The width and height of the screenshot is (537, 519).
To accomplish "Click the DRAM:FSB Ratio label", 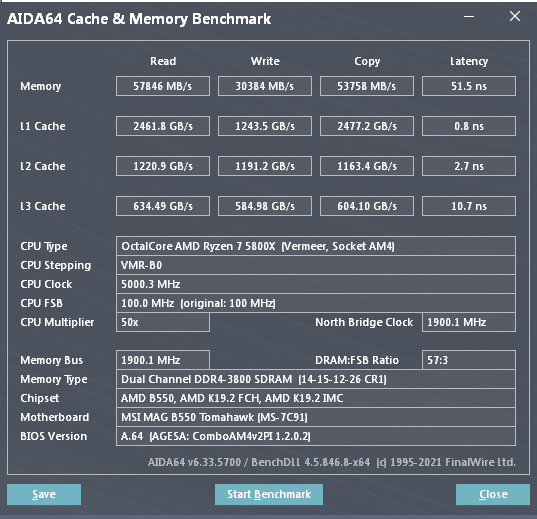I will [357, 360].
